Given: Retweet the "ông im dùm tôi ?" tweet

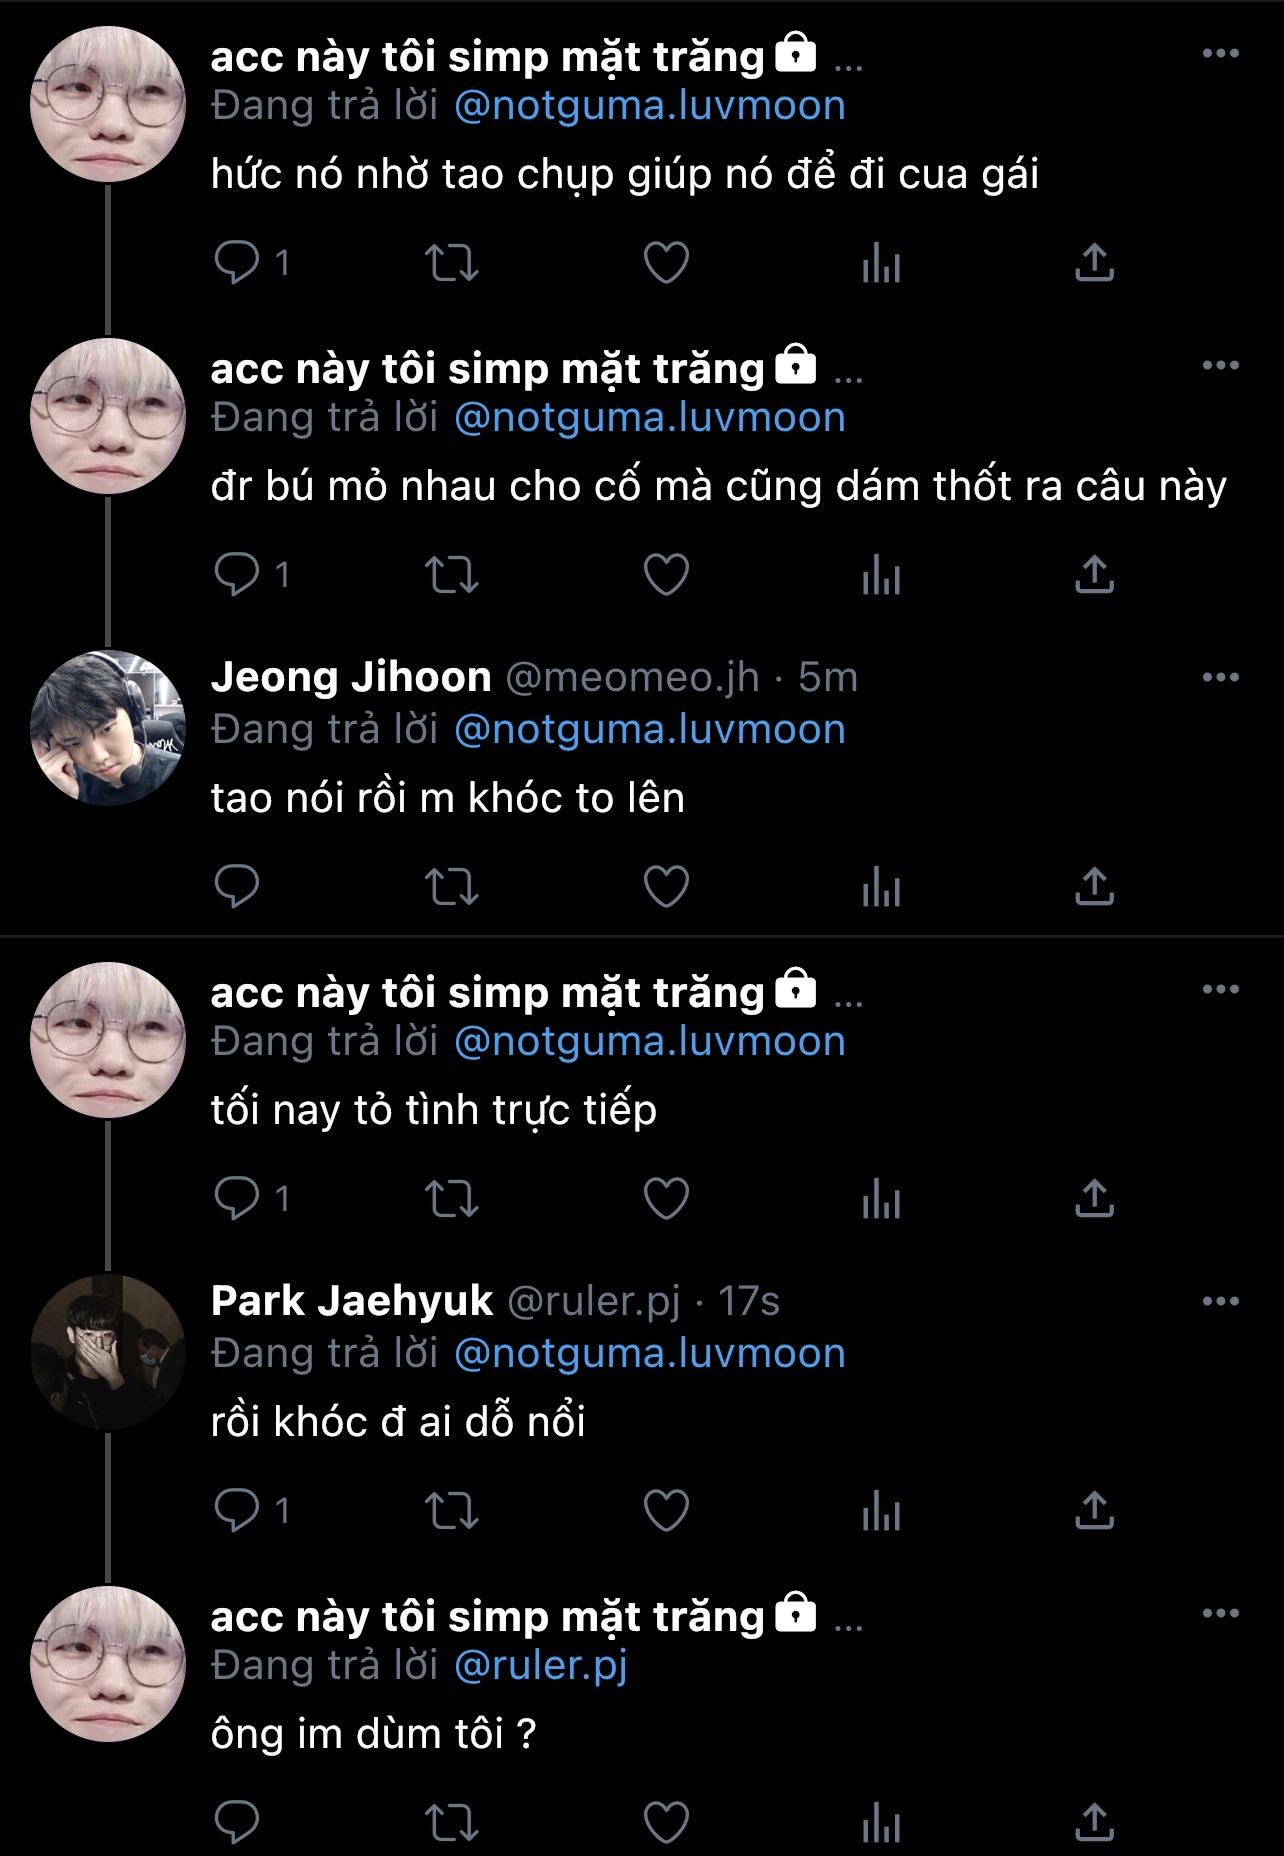Looking at the screenshot, I should (452, 1823).
